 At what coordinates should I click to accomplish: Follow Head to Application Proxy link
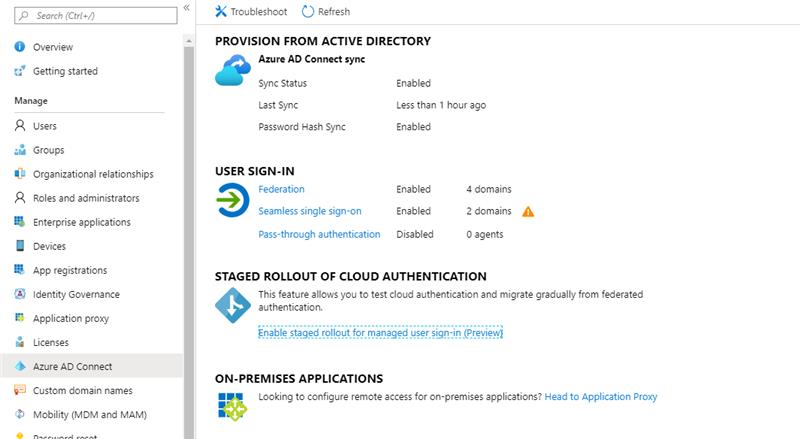coord(600,397)
